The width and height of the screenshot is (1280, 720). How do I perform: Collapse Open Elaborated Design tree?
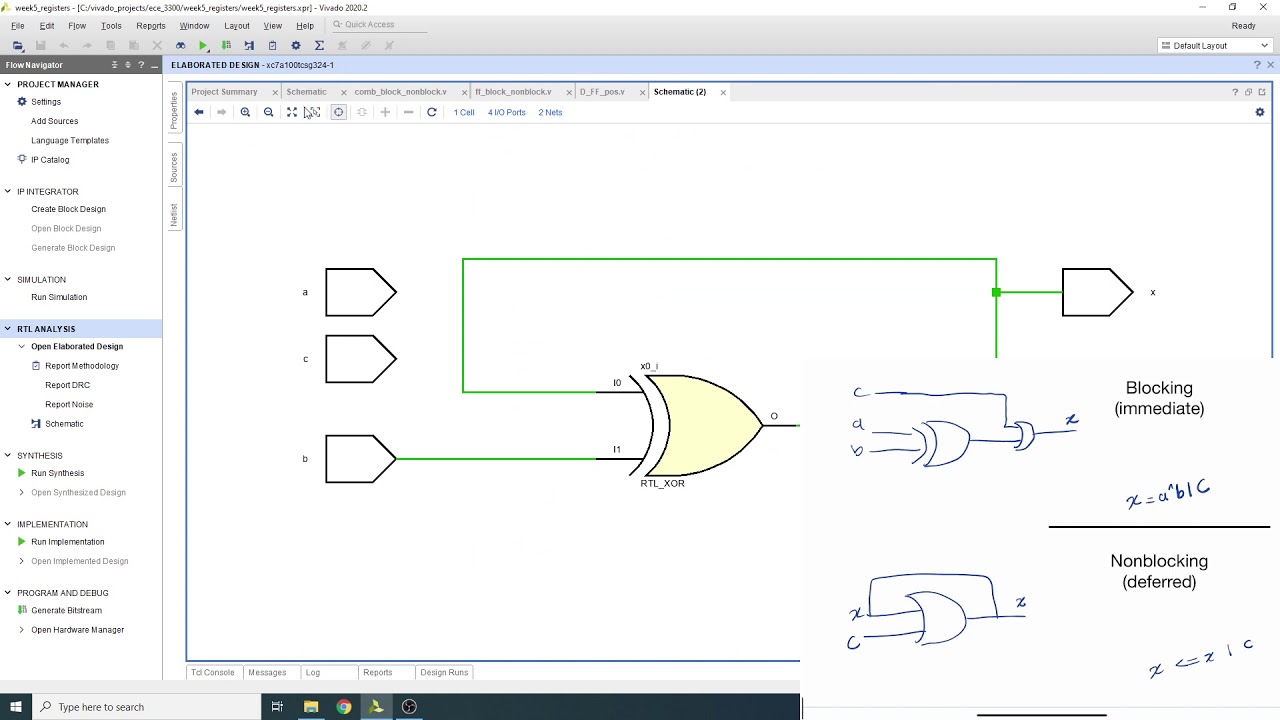pyautogui.click(x=22, y=346)
